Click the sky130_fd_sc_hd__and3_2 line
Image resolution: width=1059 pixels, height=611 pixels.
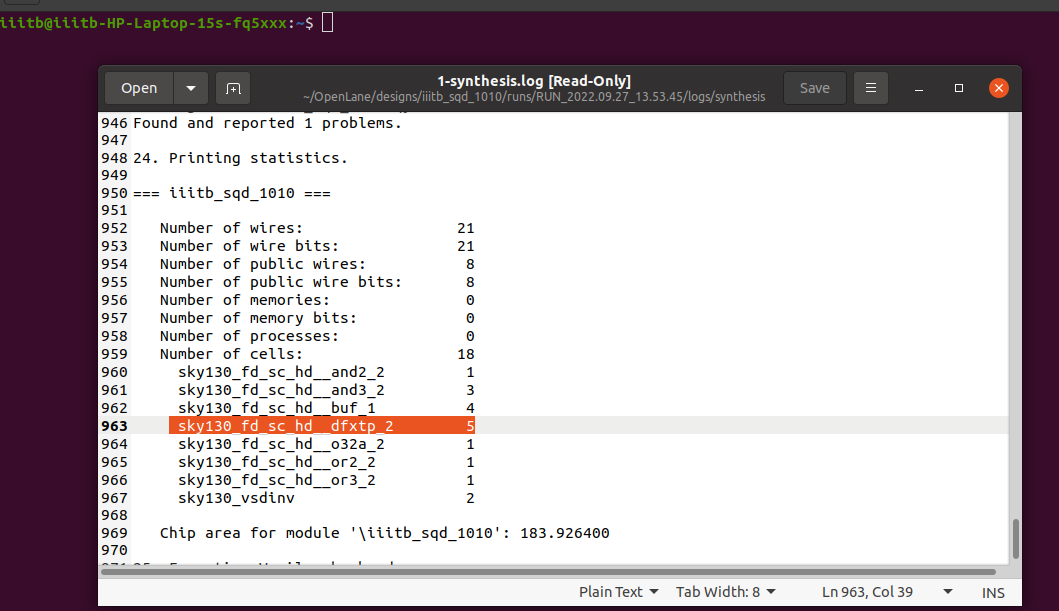pos(326,390)
